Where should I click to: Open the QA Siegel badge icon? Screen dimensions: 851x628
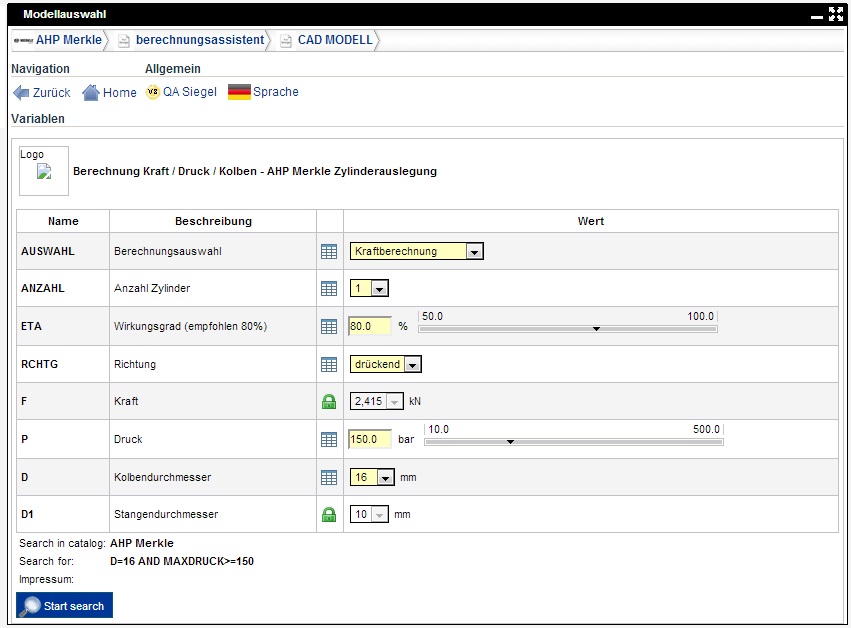(153, 92)
